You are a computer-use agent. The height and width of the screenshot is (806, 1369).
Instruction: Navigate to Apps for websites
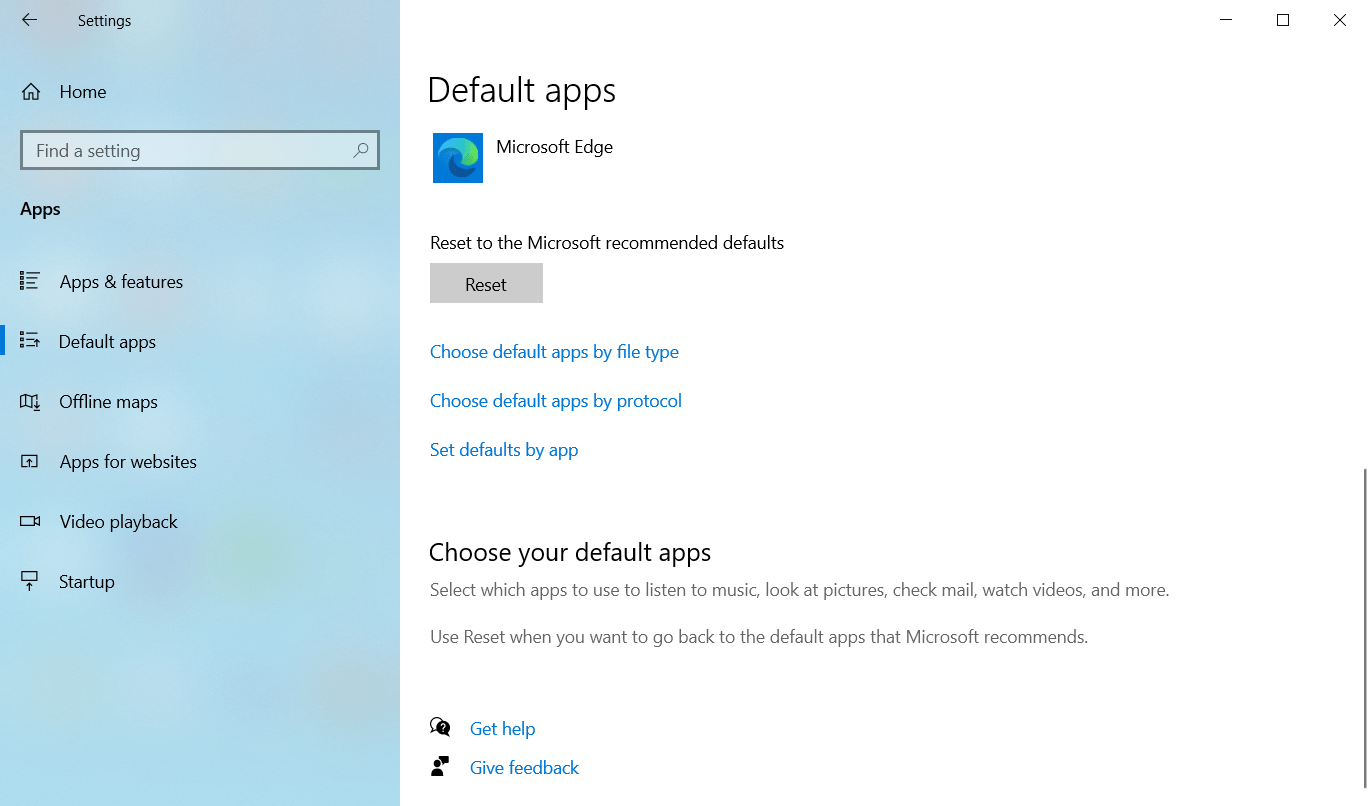point(128,462)
